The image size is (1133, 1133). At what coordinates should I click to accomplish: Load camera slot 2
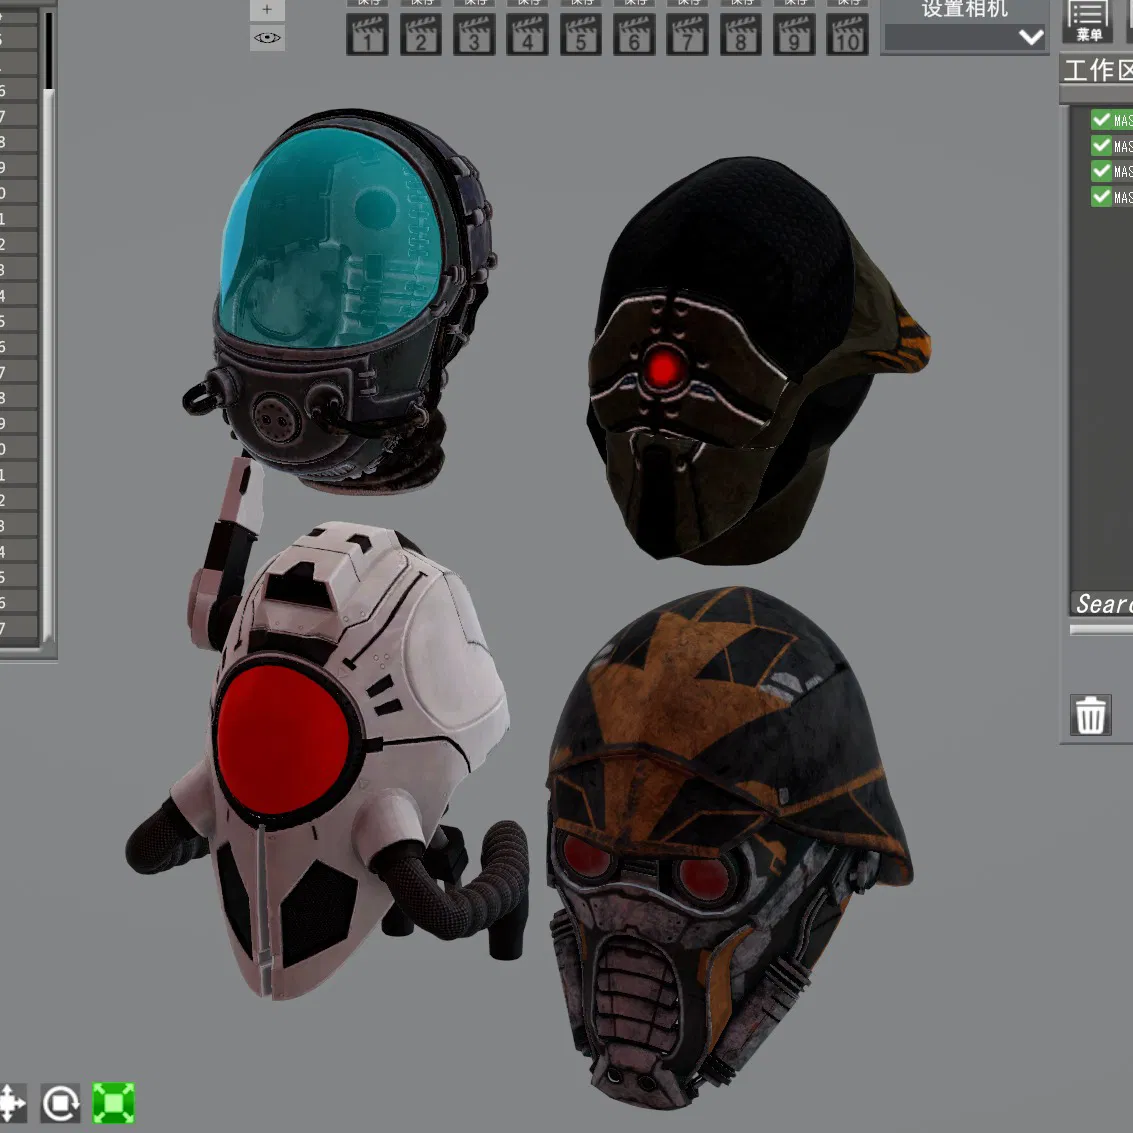click(421, 35)
